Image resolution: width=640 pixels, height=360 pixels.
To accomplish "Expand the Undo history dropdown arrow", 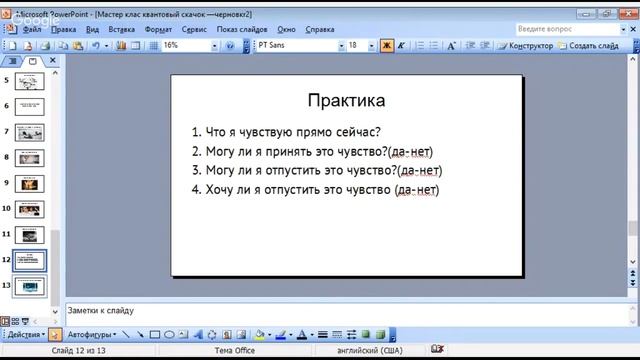I will pyautogui.click(x=107, y=46).
